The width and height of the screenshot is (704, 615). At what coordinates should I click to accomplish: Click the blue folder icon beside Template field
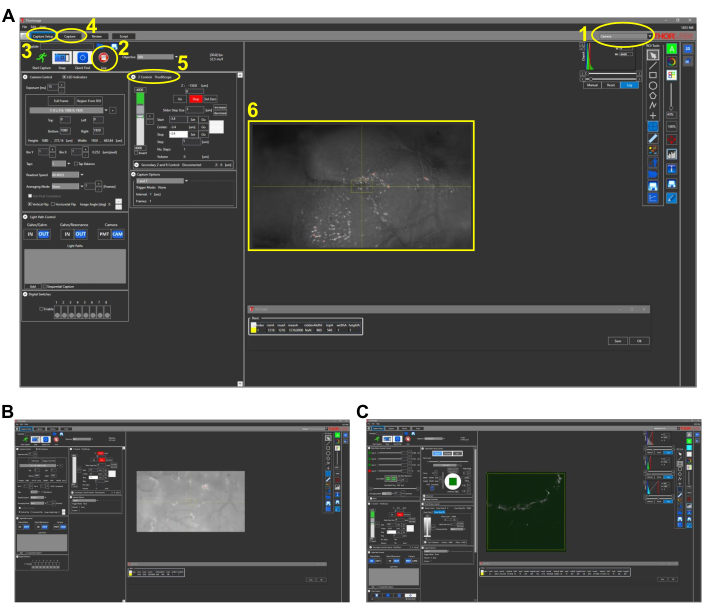tap(100, 46)
